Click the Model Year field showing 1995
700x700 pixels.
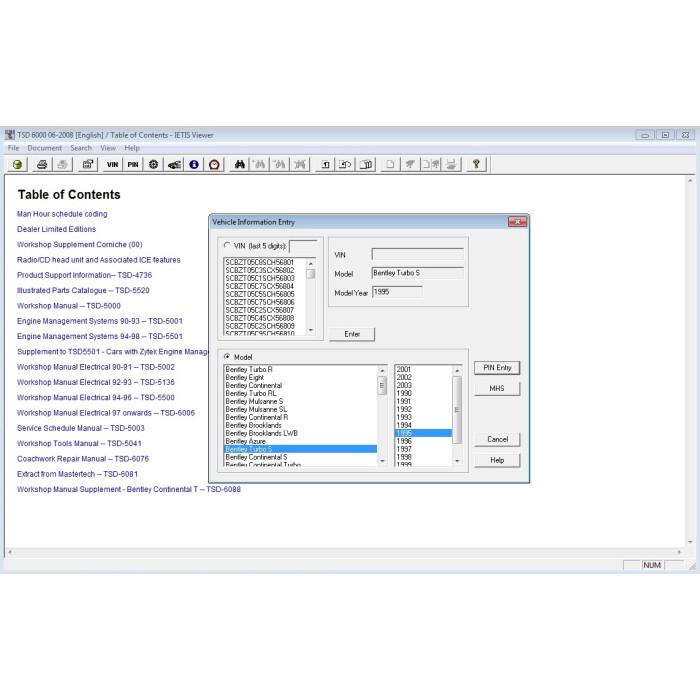[397, 292]
